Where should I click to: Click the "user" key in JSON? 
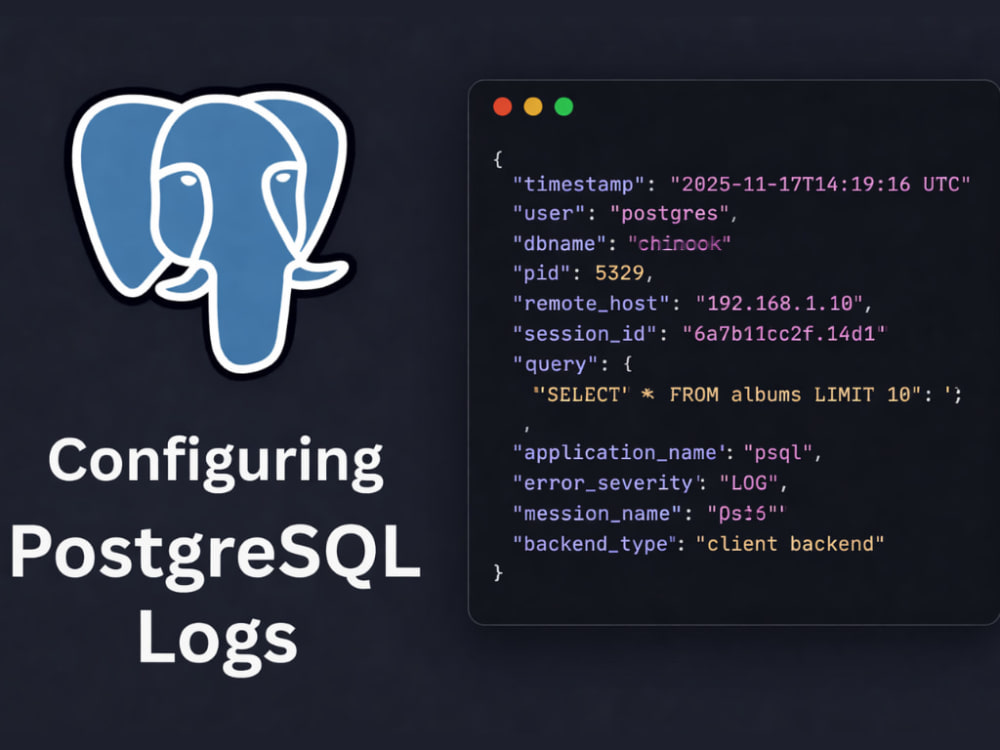549,213
